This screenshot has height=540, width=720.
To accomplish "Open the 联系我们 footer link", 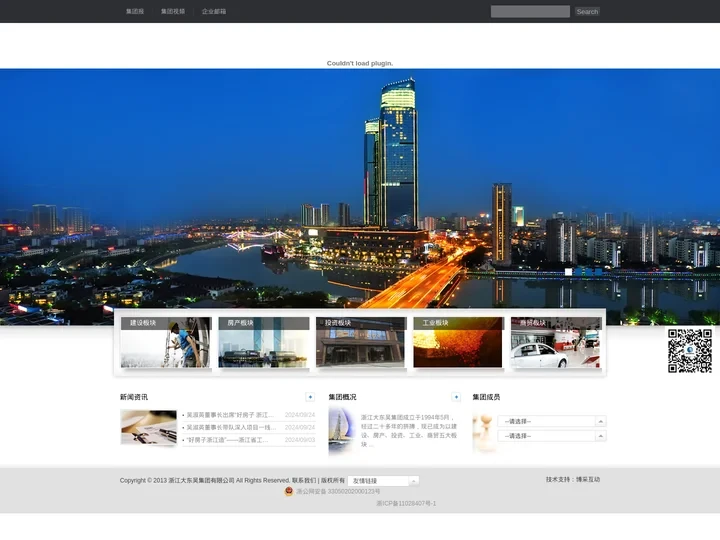I will tap(304, 480).
